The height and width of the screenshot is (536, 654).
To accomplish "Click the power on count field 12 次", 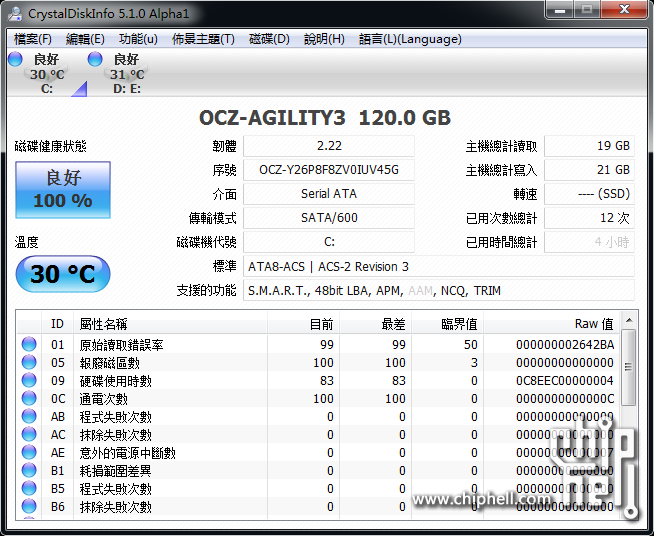I will [589, 218].
